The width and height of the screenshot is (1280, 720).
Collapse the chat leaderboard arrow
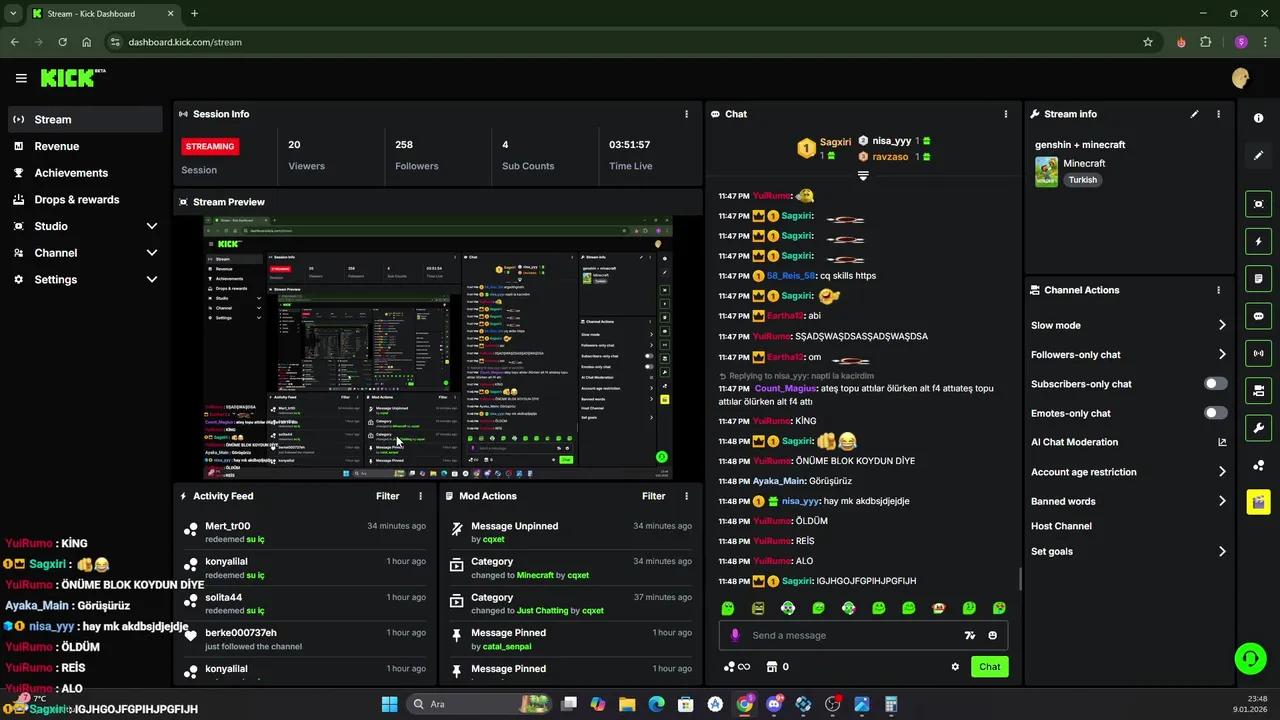(x=863, y=175)
